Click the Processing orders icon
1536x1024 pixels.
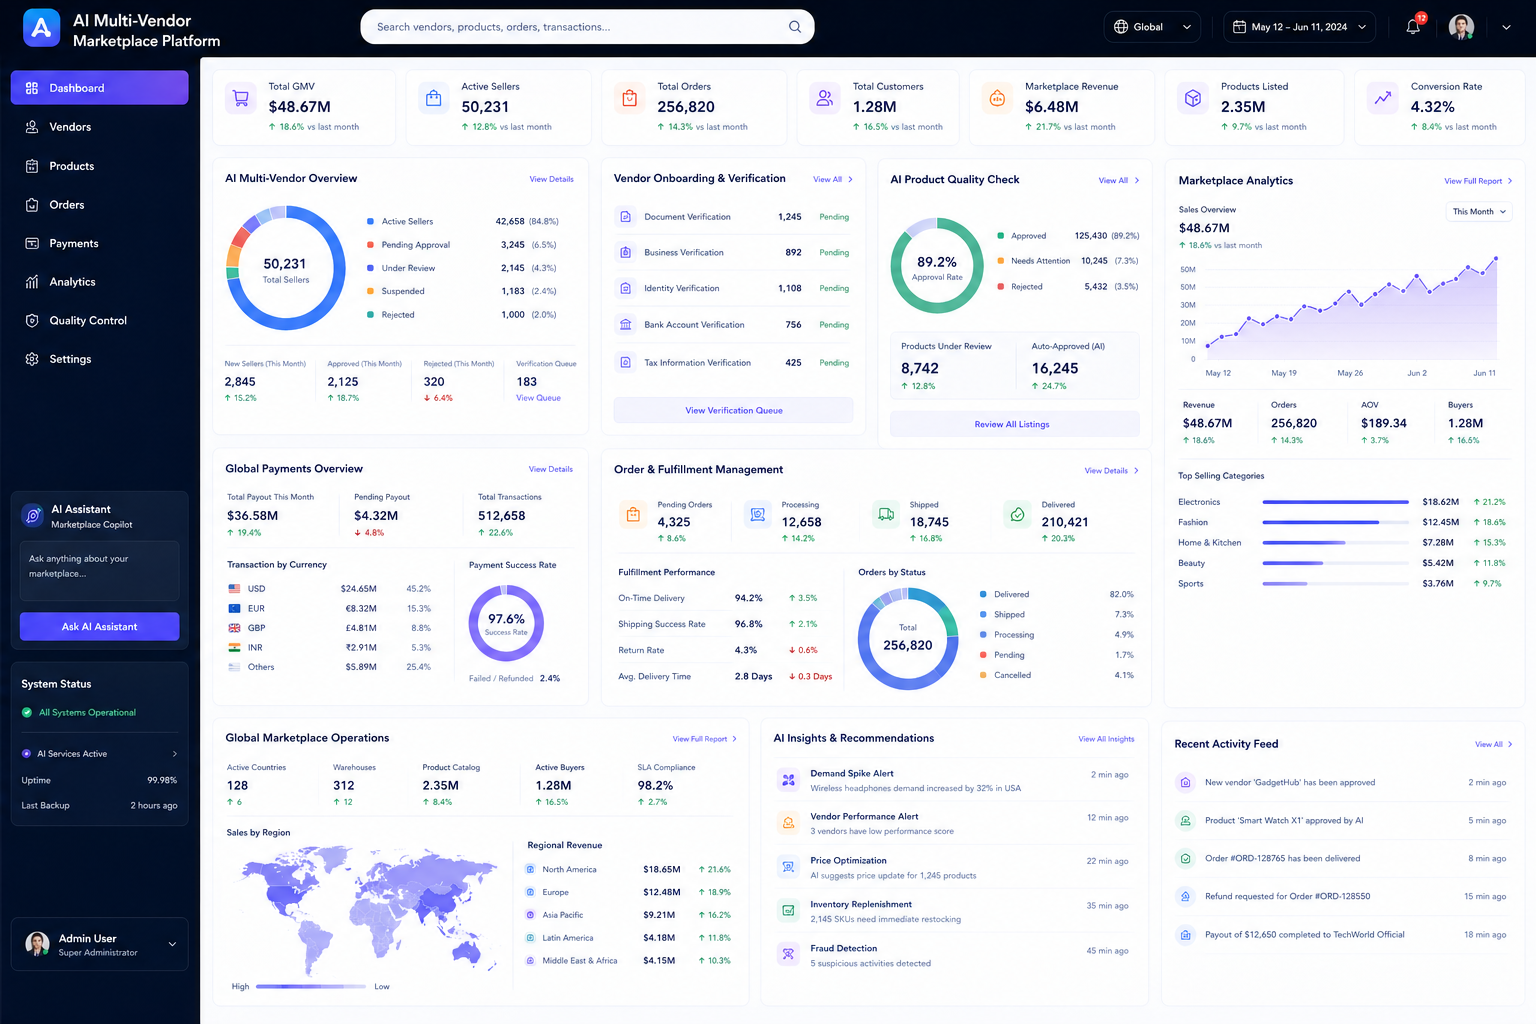click(x=758, y=515)
